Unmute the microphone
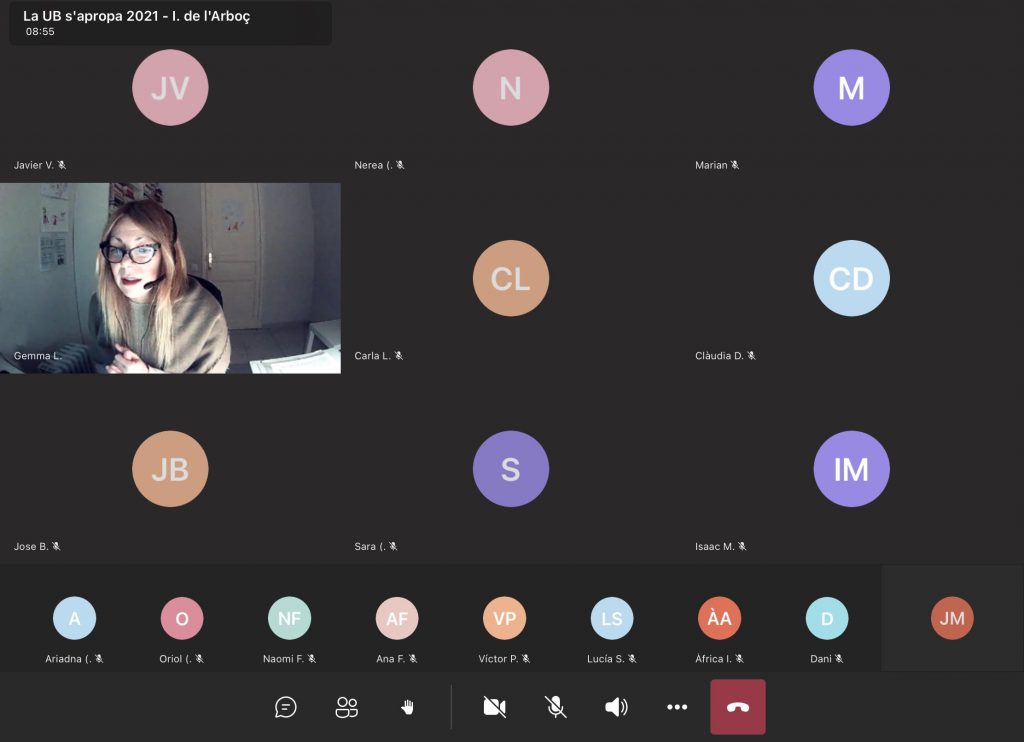This screenshot has width=1024, height=742. (x=555, y=708)
